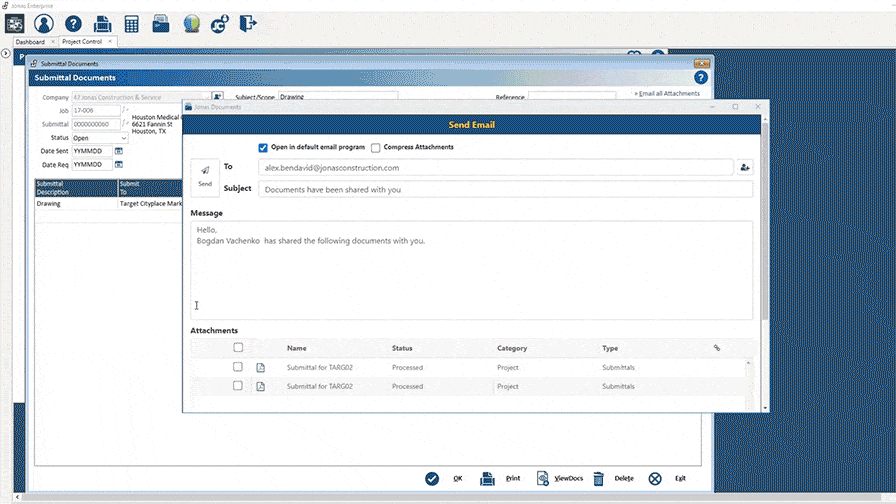The width and height of the screenshot is (896, 504).
Task: Click the Category column header in Attachments
Action: pyautogui.click(x=512, y=348)
